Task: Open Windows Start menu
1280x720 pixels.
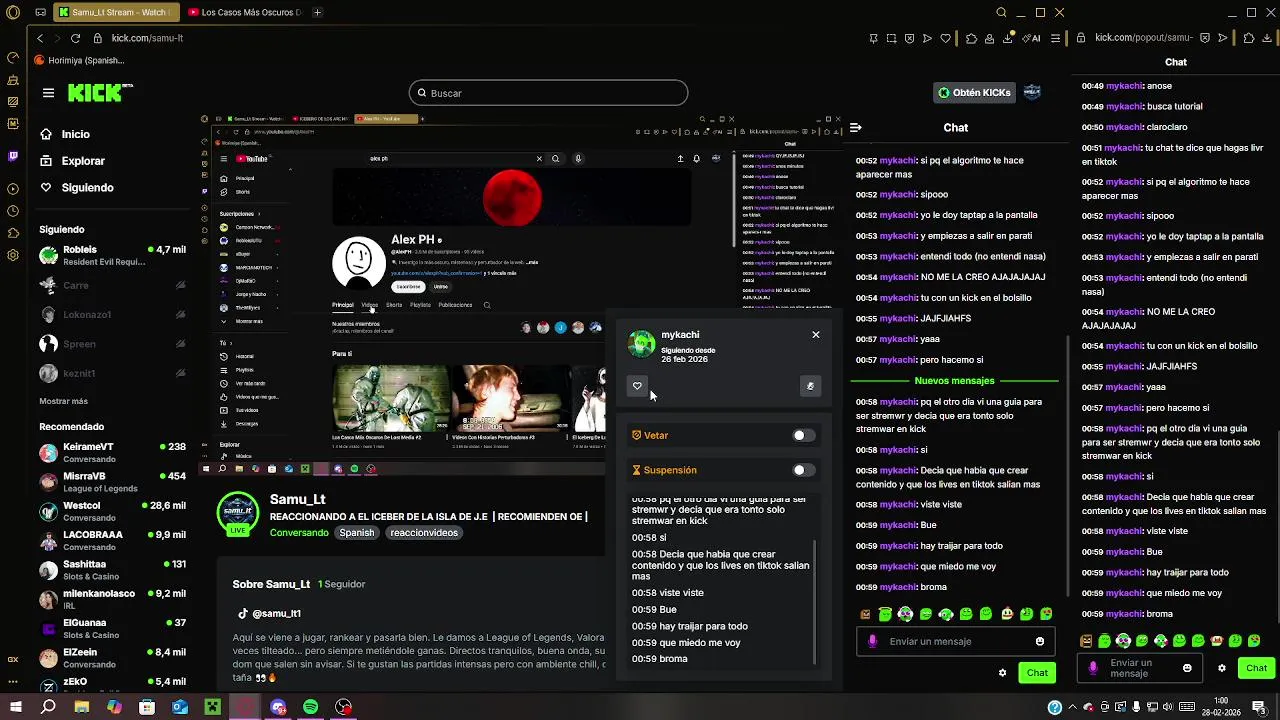Action: pyautogui.click(x=14, y=707)
